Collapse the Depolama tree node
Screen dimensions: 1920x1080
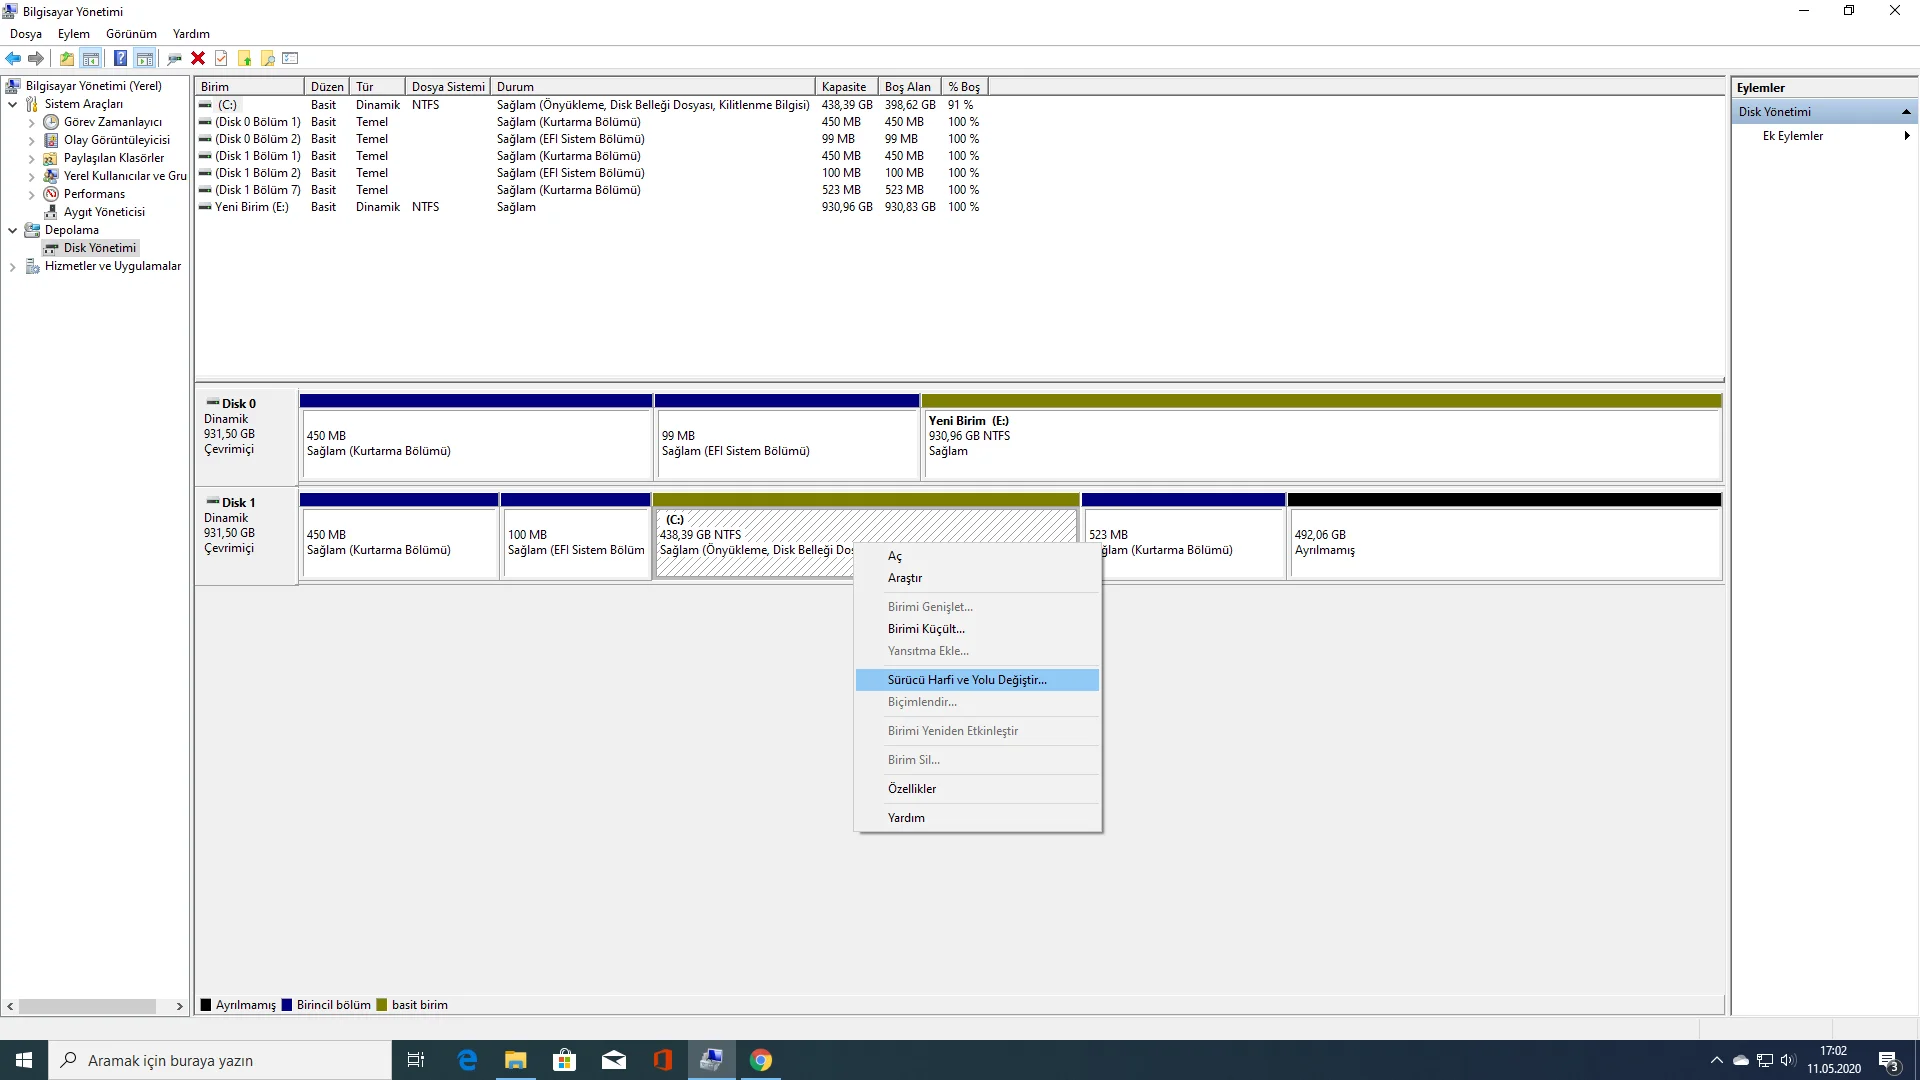tap(12, 230)
